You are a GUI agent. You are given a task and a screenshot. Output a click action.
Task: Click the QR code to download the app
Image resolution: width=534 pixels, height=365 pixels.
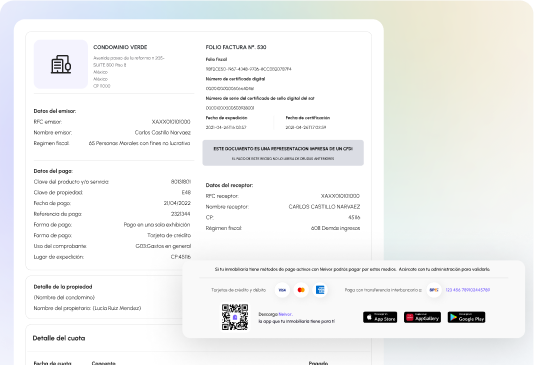235,317
